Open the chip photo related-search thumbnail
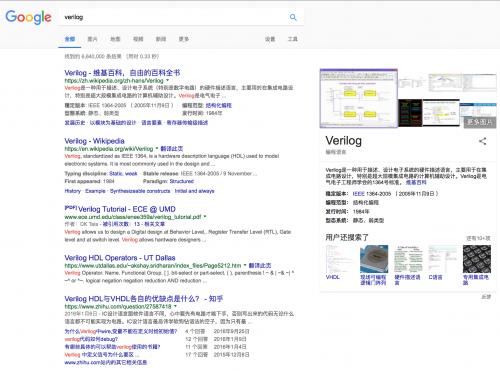This screenshot has height=371, width=500. coord(374,259)
